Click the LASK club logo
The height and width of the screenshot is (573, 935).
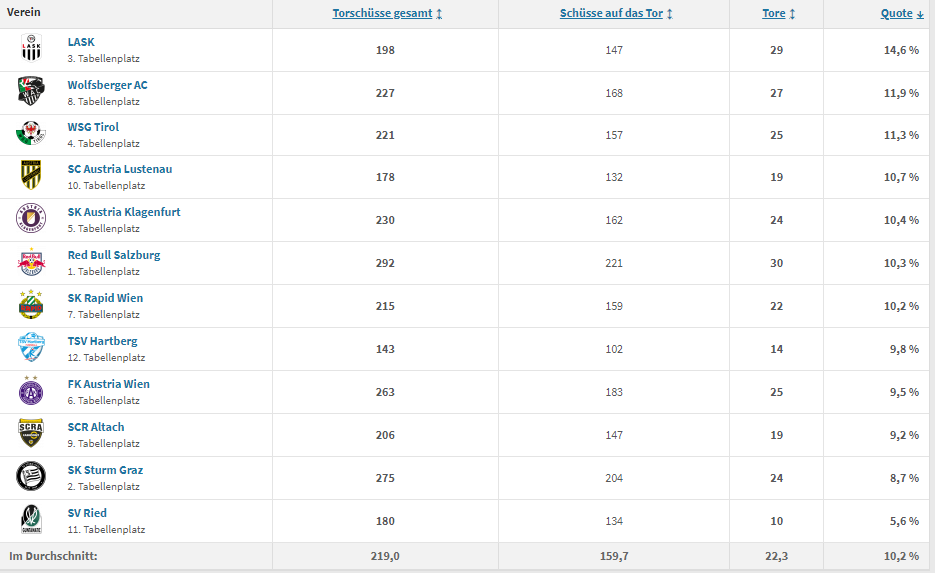pos(31,48)
